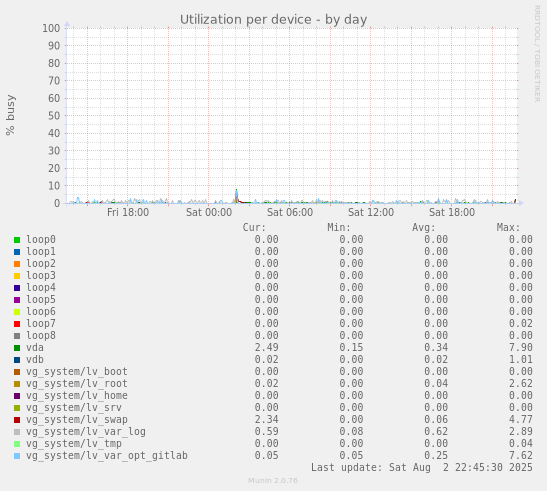Click the 'vg_system/lv_var_log' legend label
The image size is (547, 491).
[86, 432]
